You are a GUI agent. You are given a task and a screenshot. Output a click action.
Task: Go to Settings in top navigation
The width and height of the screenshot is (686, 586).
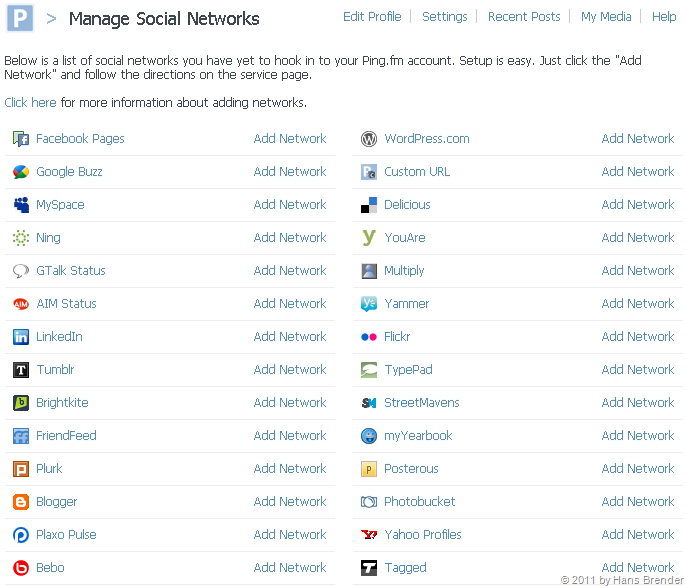[x=444, y=17]
